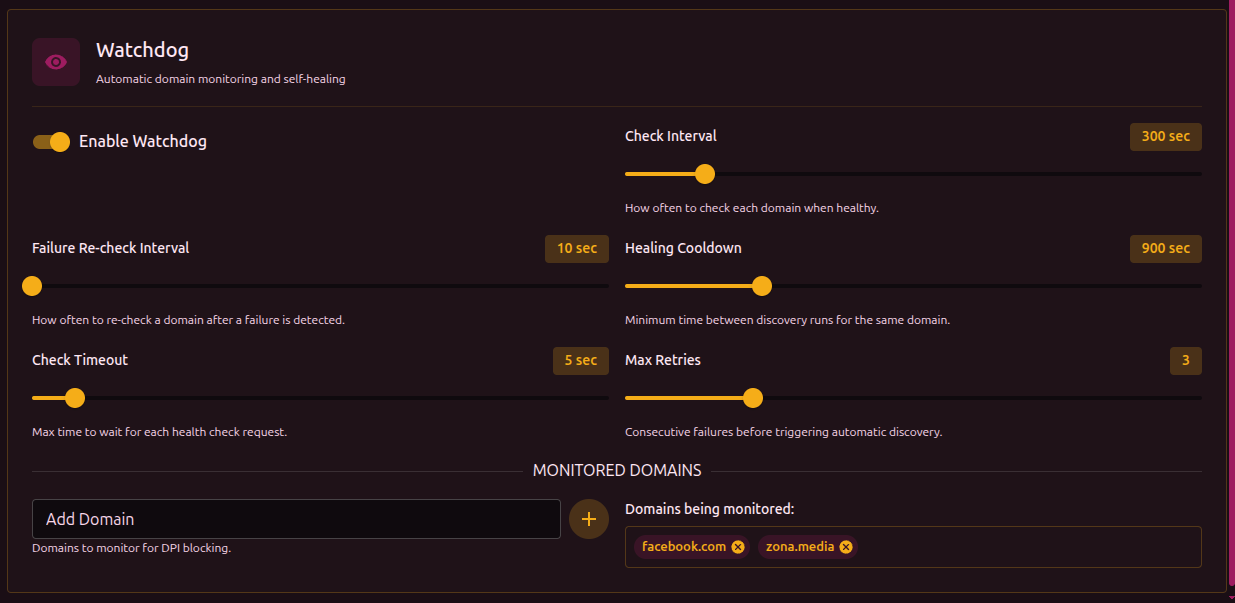
Task: Disable the Enable Watchdog toggle
Action: point(51,142)
